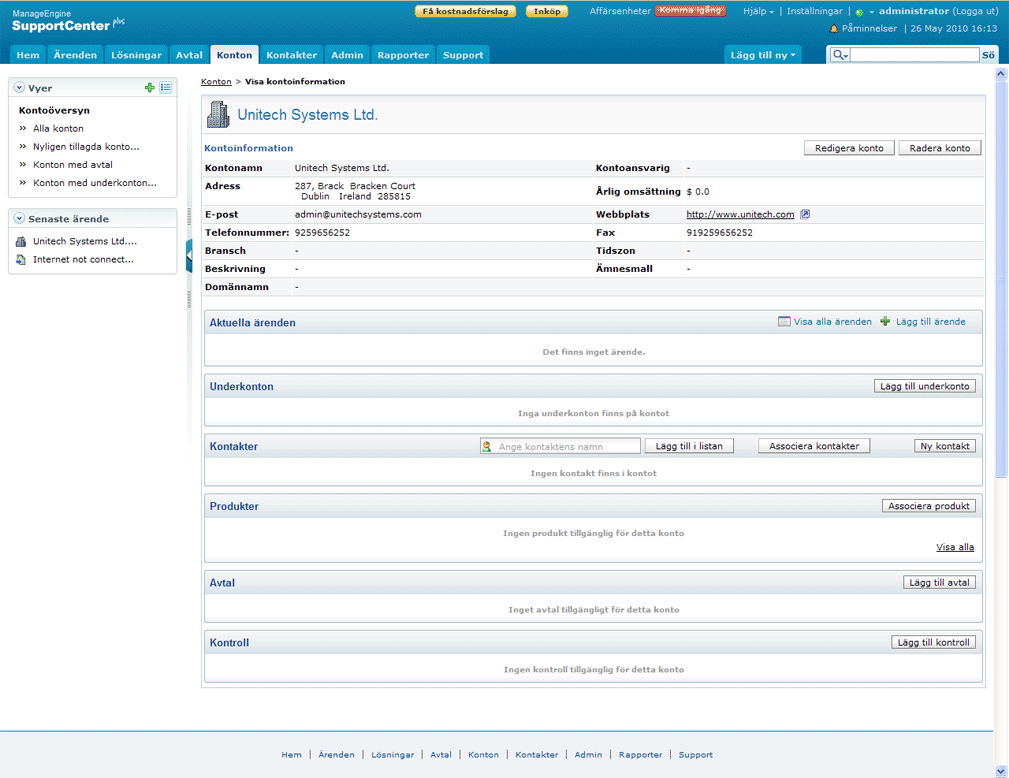Click the Ny kontakt button
1009x778 pixels.
945,446
